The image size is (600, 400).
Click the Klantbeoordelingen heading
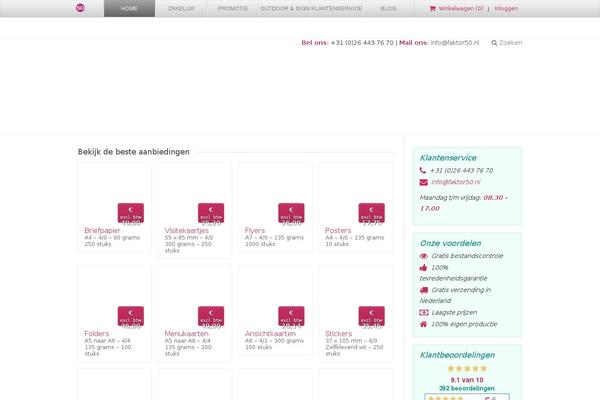click(x=457, y=355)
